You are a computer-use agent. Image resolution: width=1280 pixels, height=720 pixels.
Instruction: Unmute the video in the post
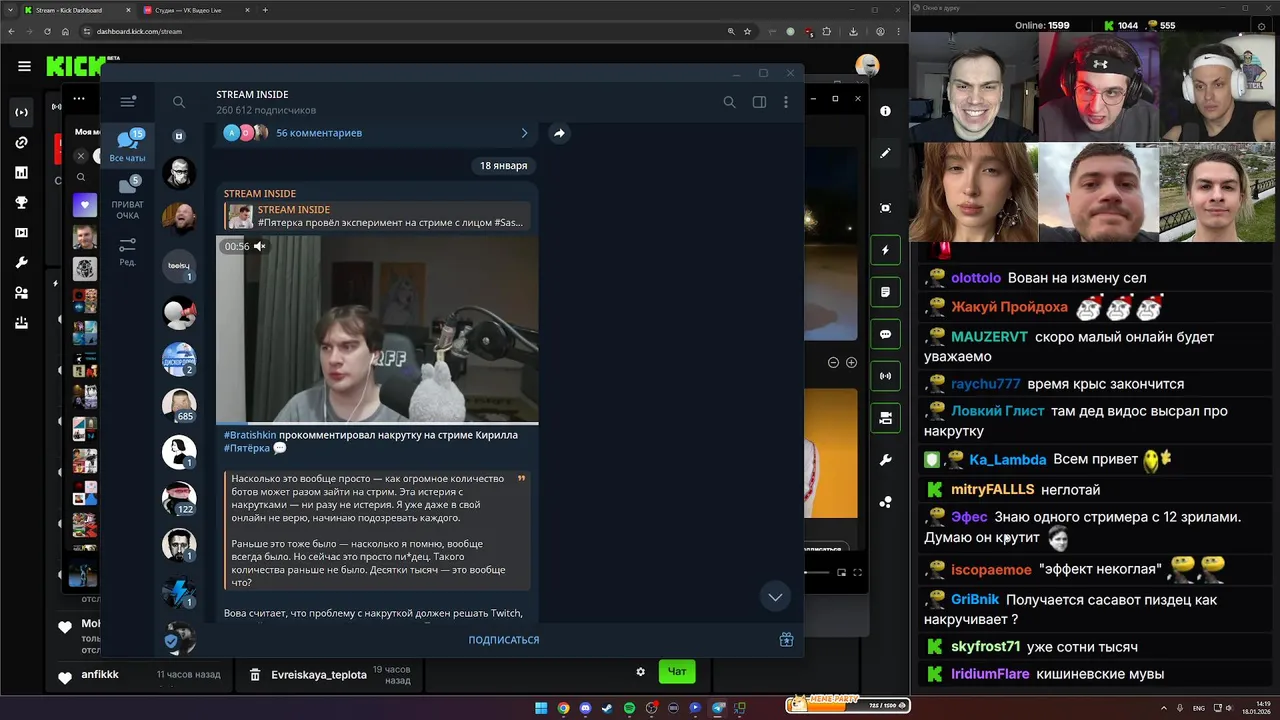coord(259,246)
